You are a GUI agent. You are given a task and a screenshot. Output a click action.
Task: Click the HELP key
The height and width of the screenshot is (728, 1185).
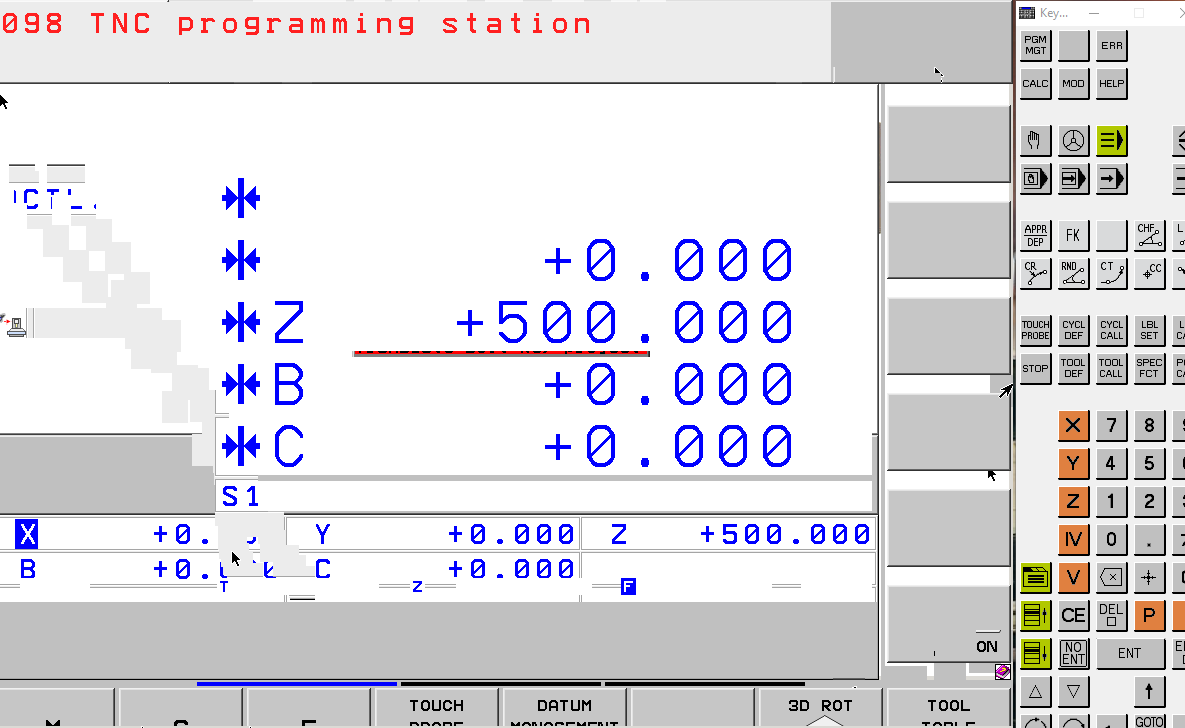pyautogui.click(x=1112, y=84)
